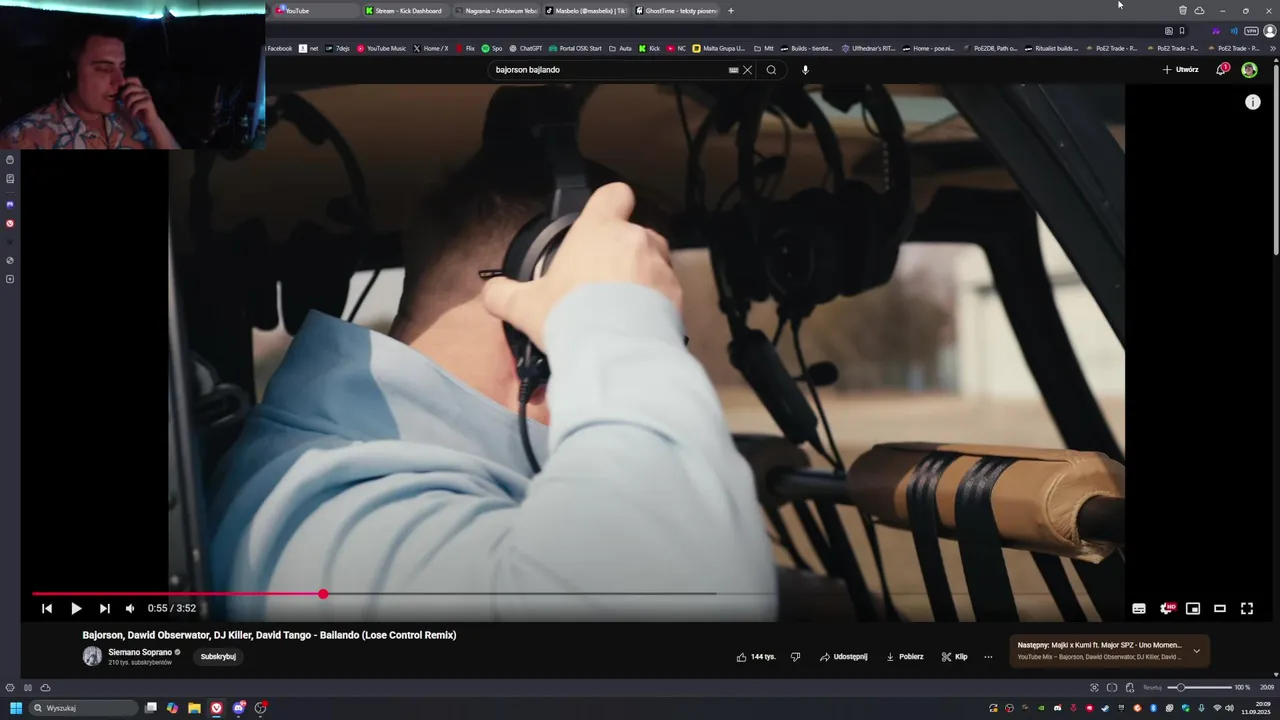Screen dimensions: 1280x720
Task: Open the PoE2DB bookmark
Action: 990,48
